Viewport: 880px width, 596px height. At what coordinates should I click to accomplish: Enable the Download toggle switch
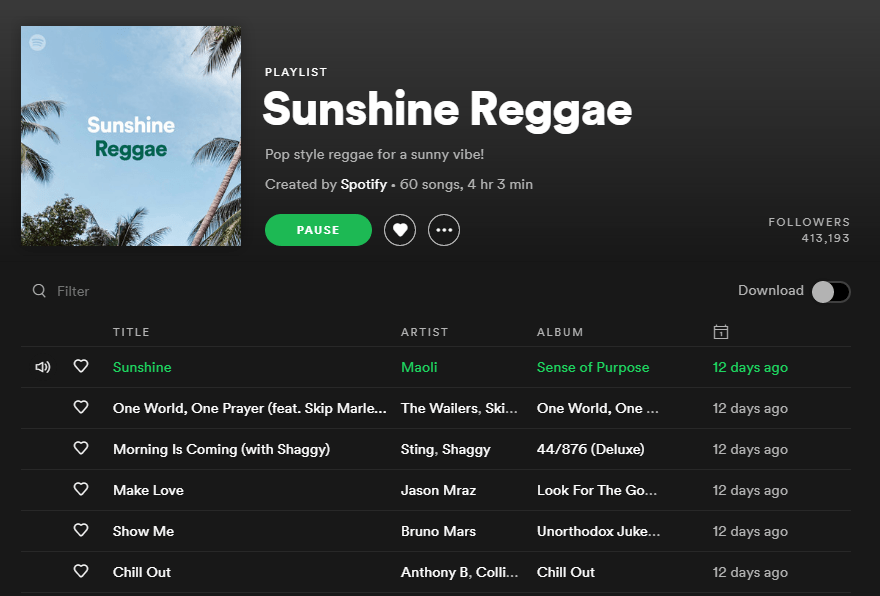(x=829, y=291)
